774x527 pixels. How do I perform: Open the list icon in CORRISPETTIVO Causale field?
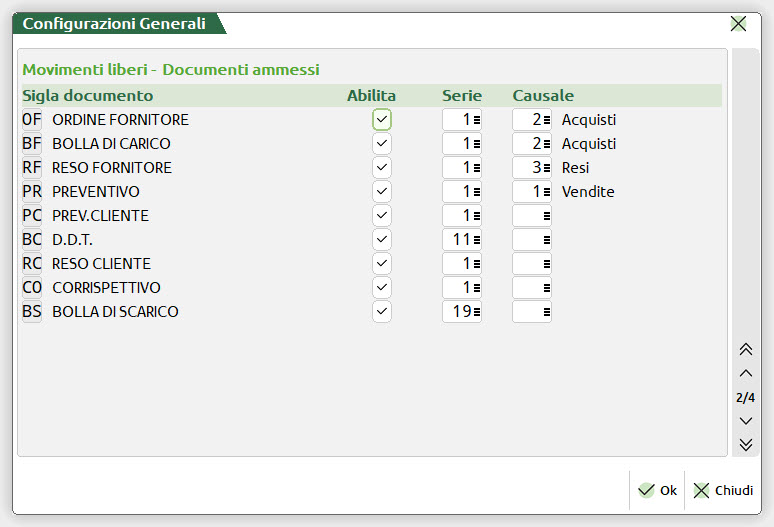pyautogui.click(x=546, y=288)
